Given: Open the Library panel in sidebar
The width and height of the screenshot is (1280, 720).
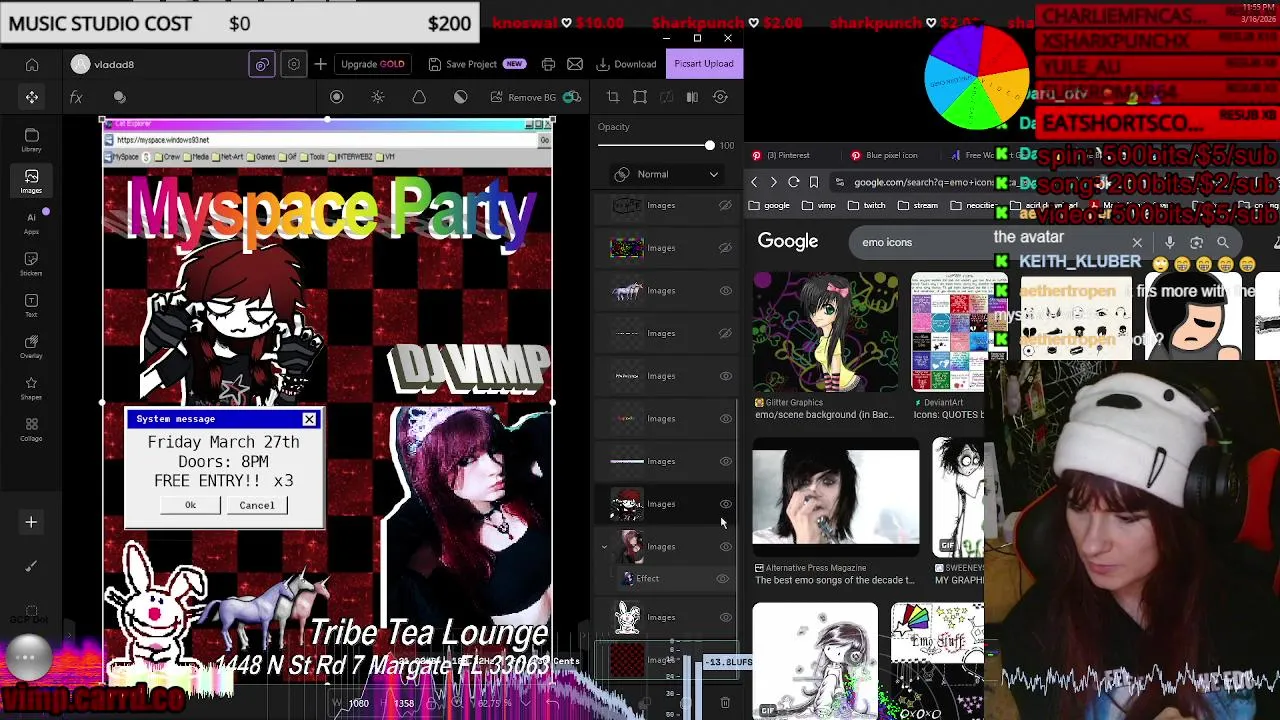Looking at the screenshot, I should point(31,140).
